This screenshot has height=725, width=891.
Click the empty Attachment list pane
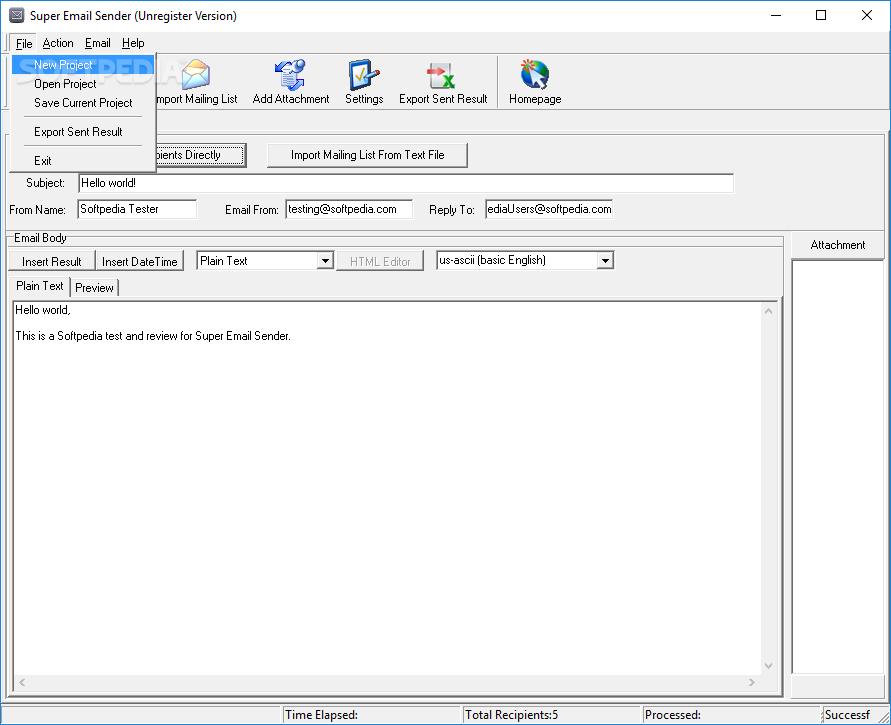coord(838,466)
